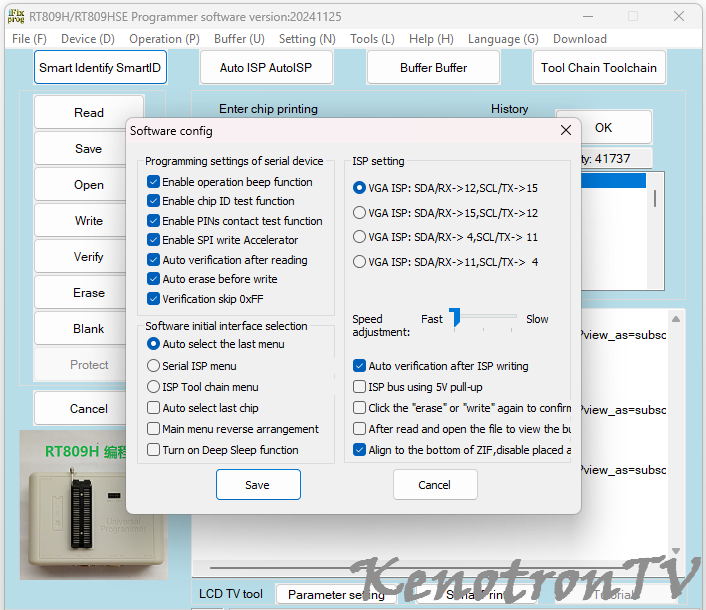Toggle Auto erase before write option

point(153,279)
